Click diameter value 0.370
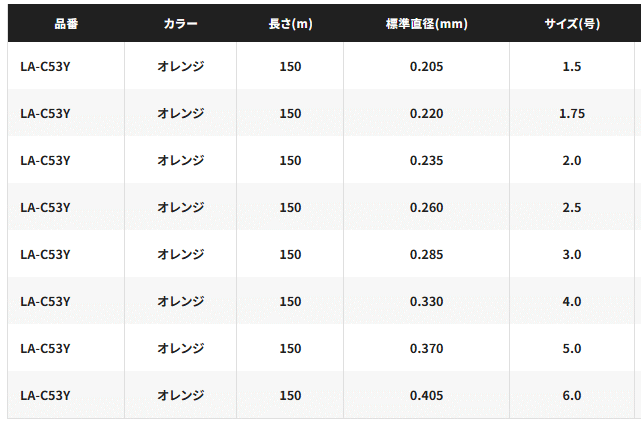The image size is (641, 425). pyautogui.click(x=426, y=349)
